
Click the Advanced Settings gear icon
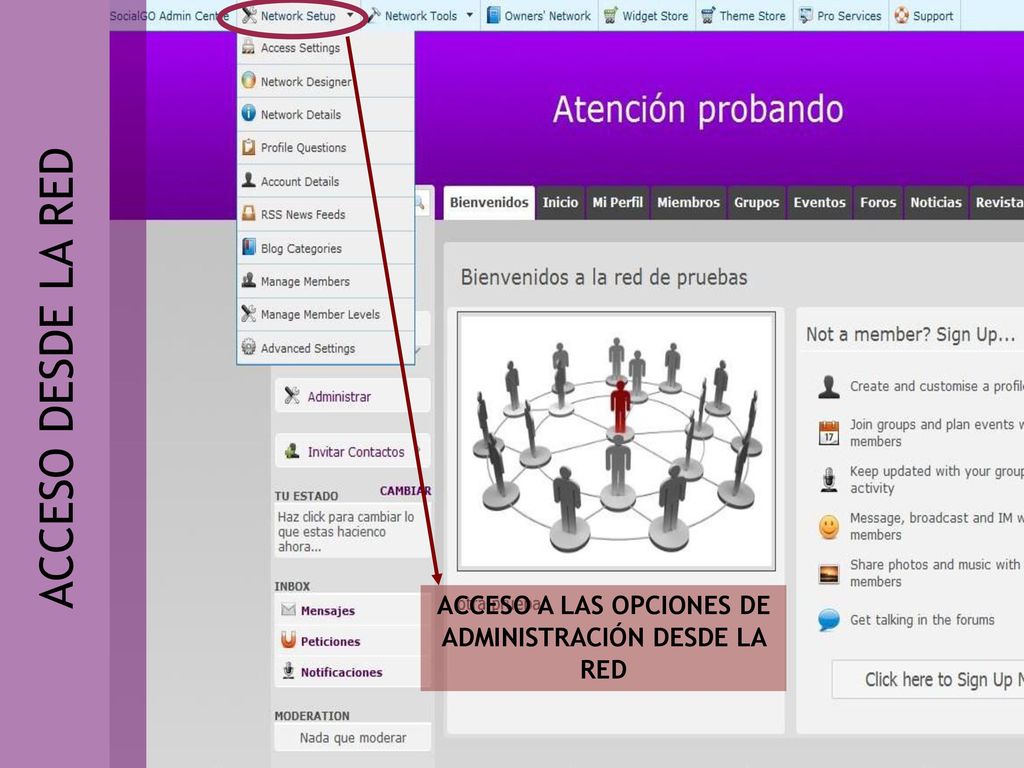pyautogui.click(x=248, y=347)
